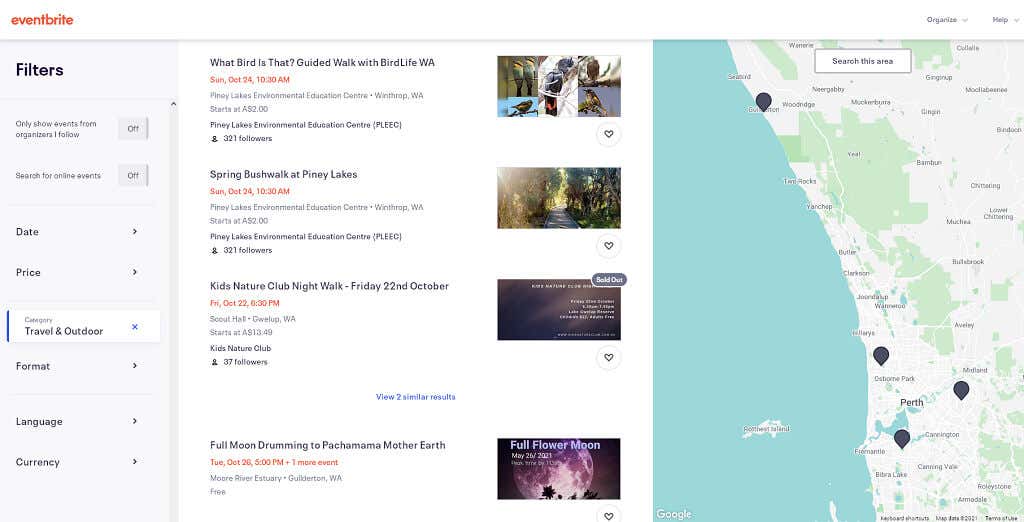Remove the Travel & Outdoor category filter
The image size is (1024, 522).
(x=135, y=327)
